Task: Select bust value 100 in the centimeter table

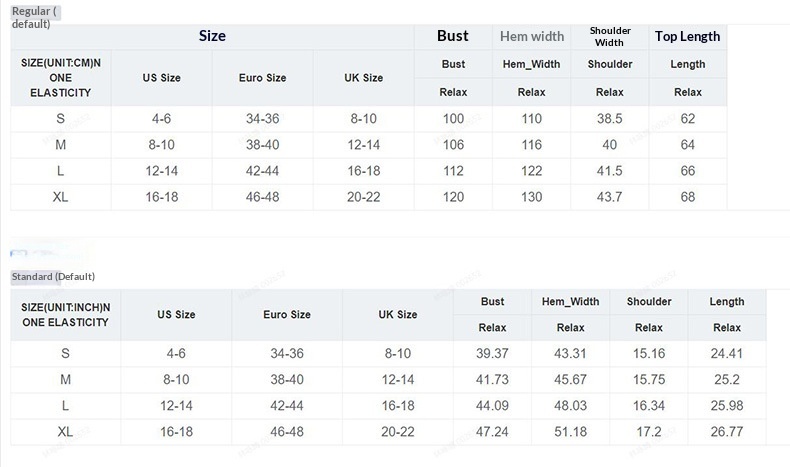Action: pyautogui.click(x=453, y=119)
